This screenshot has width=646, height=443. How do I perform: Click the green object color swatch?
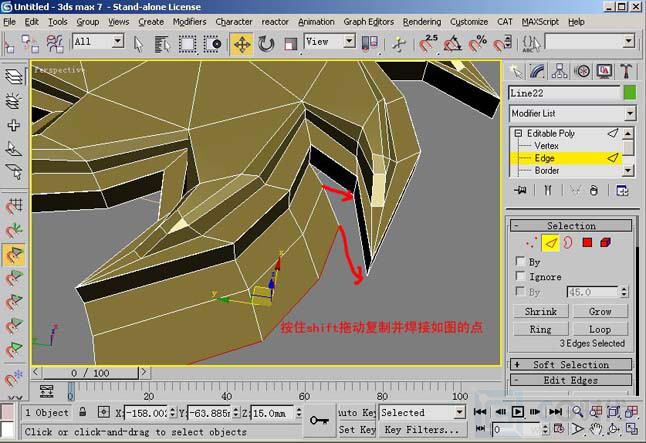629,93
